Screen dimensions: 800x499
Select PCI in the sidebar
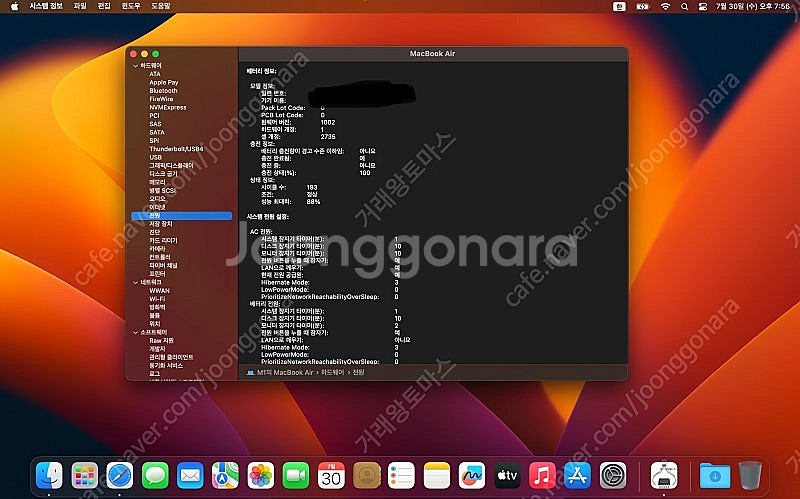tap(154, 116)
